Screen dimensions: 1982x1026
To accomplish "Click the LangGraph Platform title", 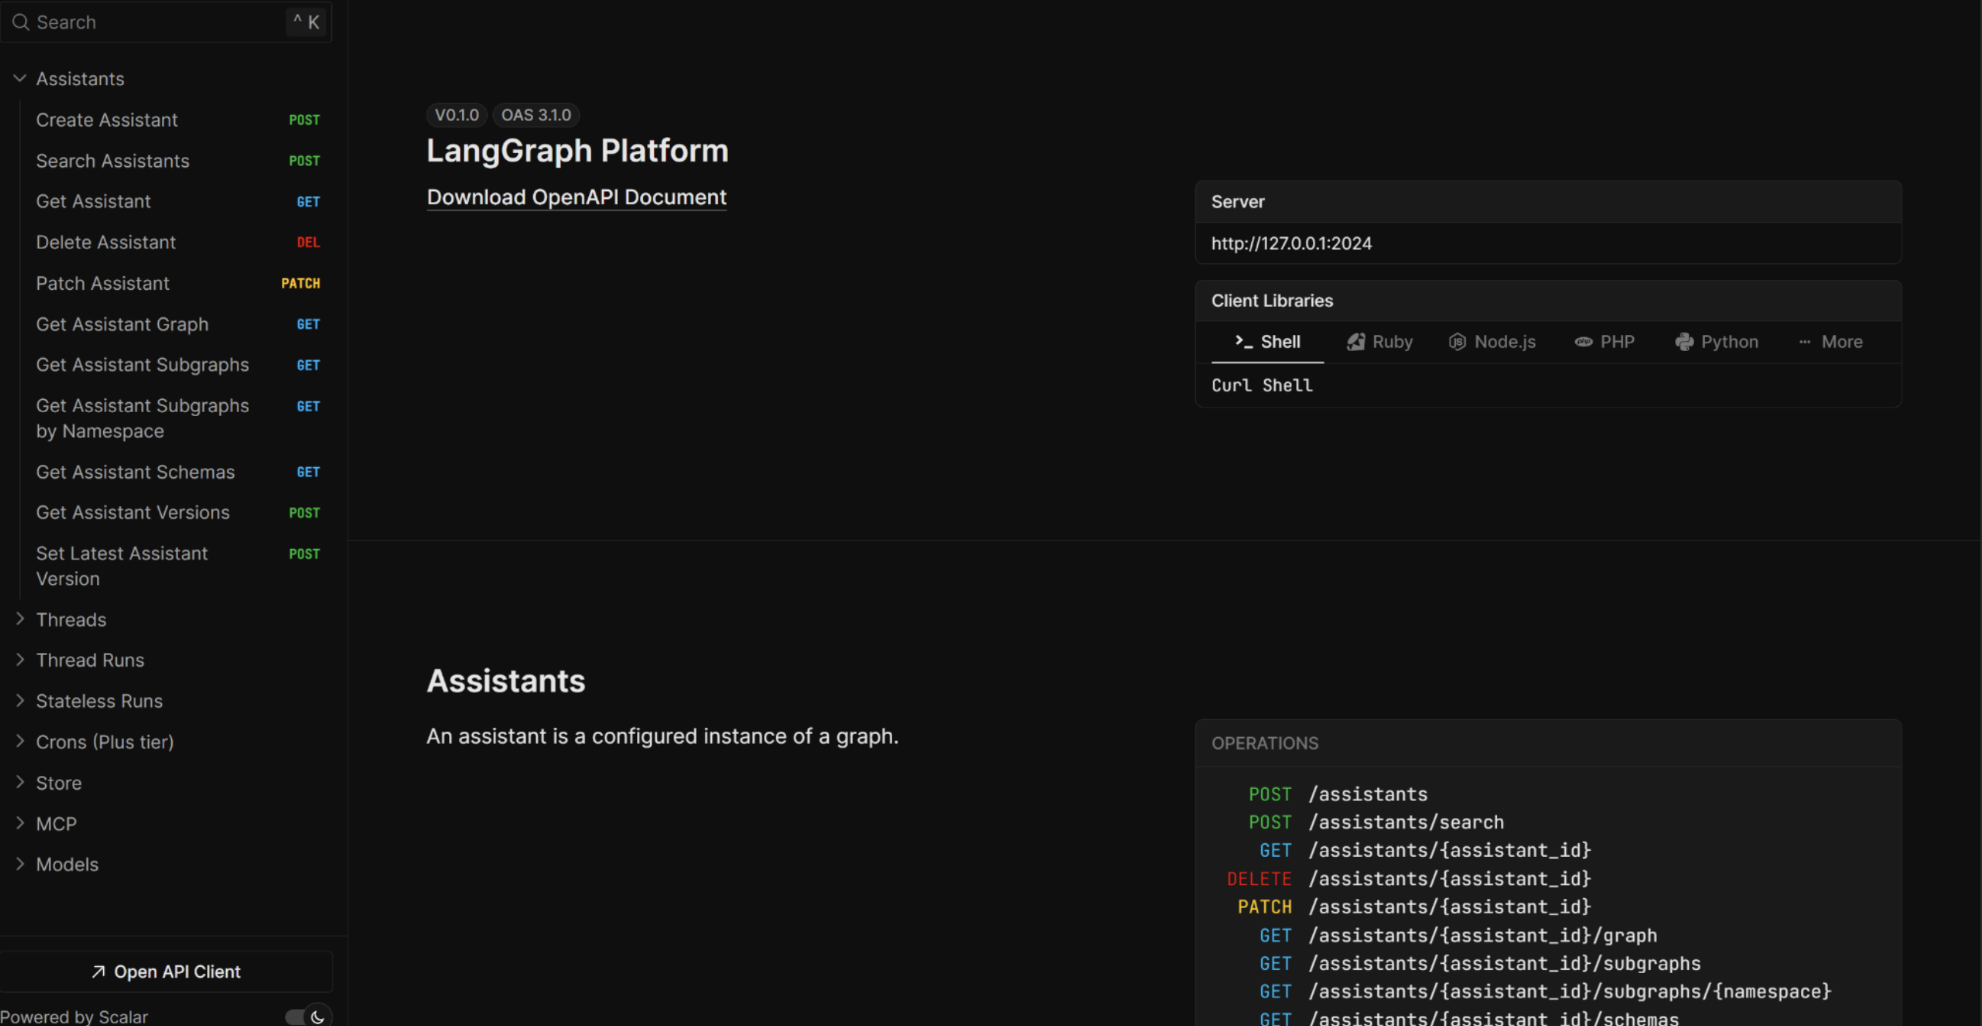I will [578, 151].
